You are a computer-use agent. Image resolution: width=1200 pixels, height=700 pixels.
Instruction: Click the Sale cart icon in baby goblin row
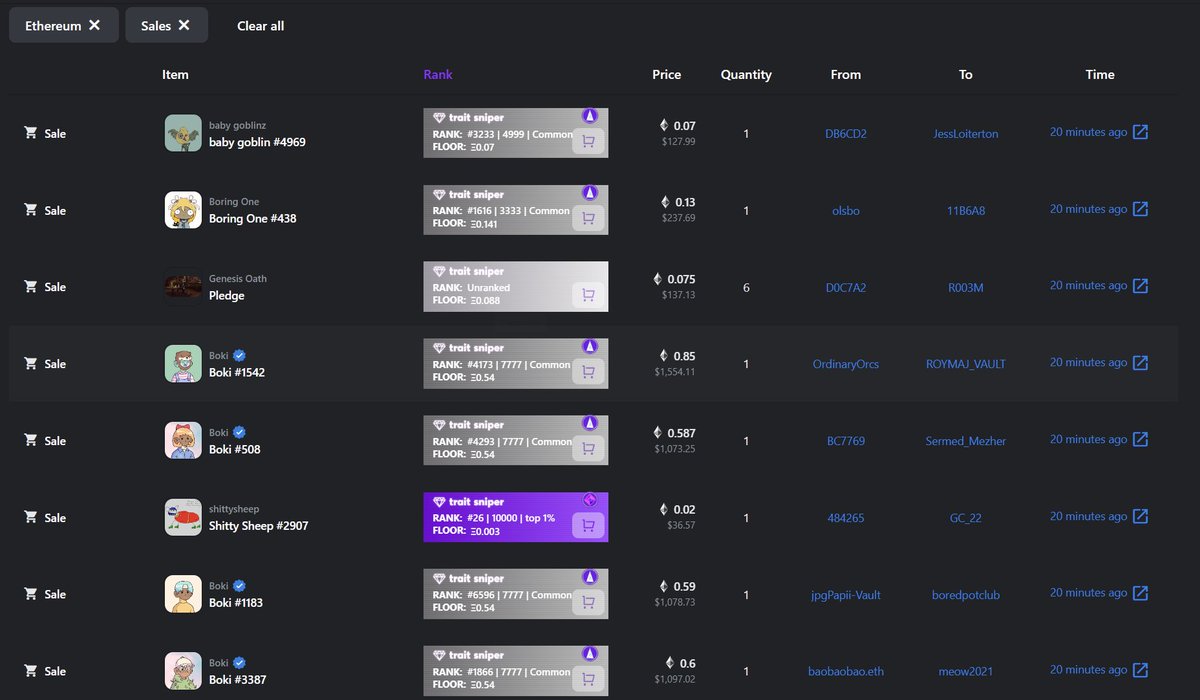[x=30, y=132]
